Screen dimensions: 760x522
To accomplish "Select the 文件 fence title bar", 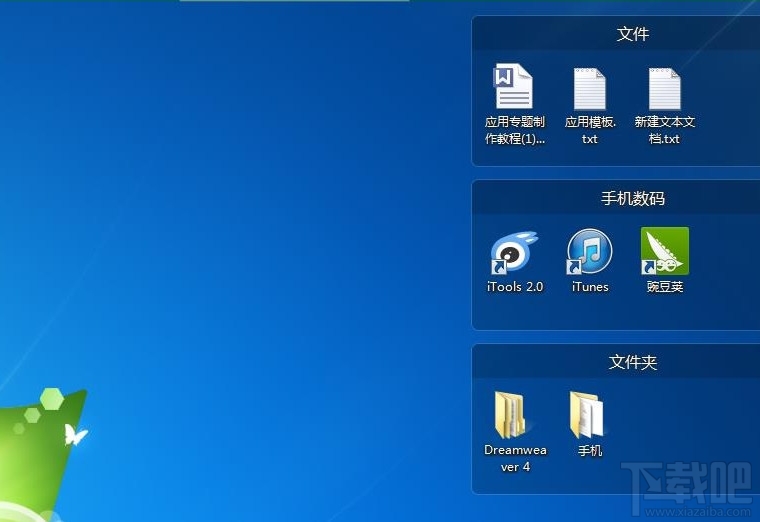I will tap(616, 33).
